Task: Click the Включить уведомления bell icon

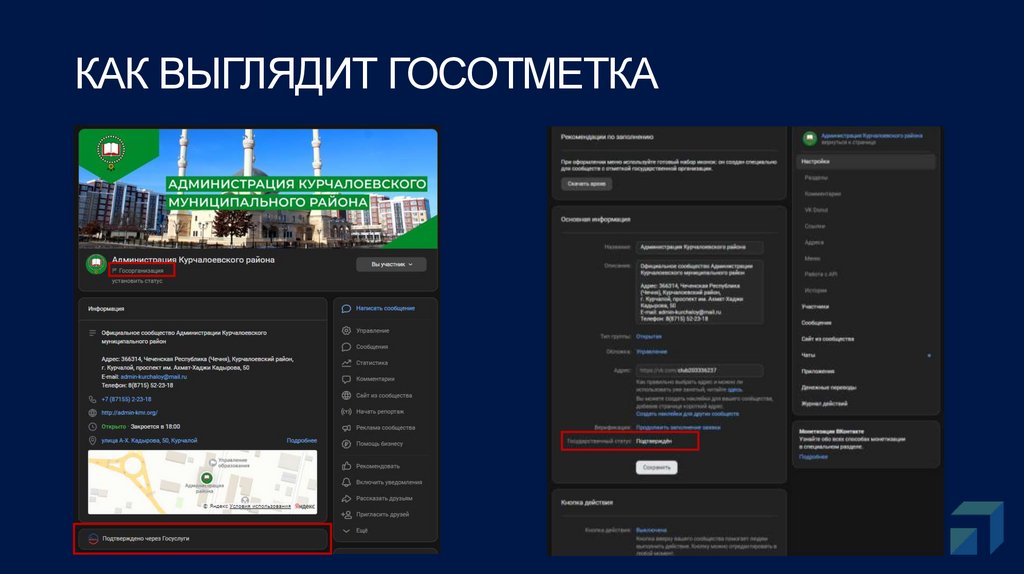Action: click(x=346, y=482)
